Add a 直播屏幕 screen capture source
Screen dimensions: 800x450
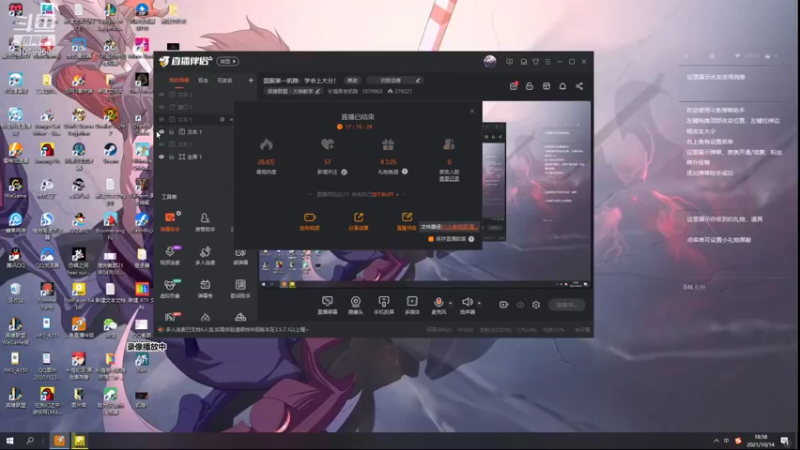327,305
